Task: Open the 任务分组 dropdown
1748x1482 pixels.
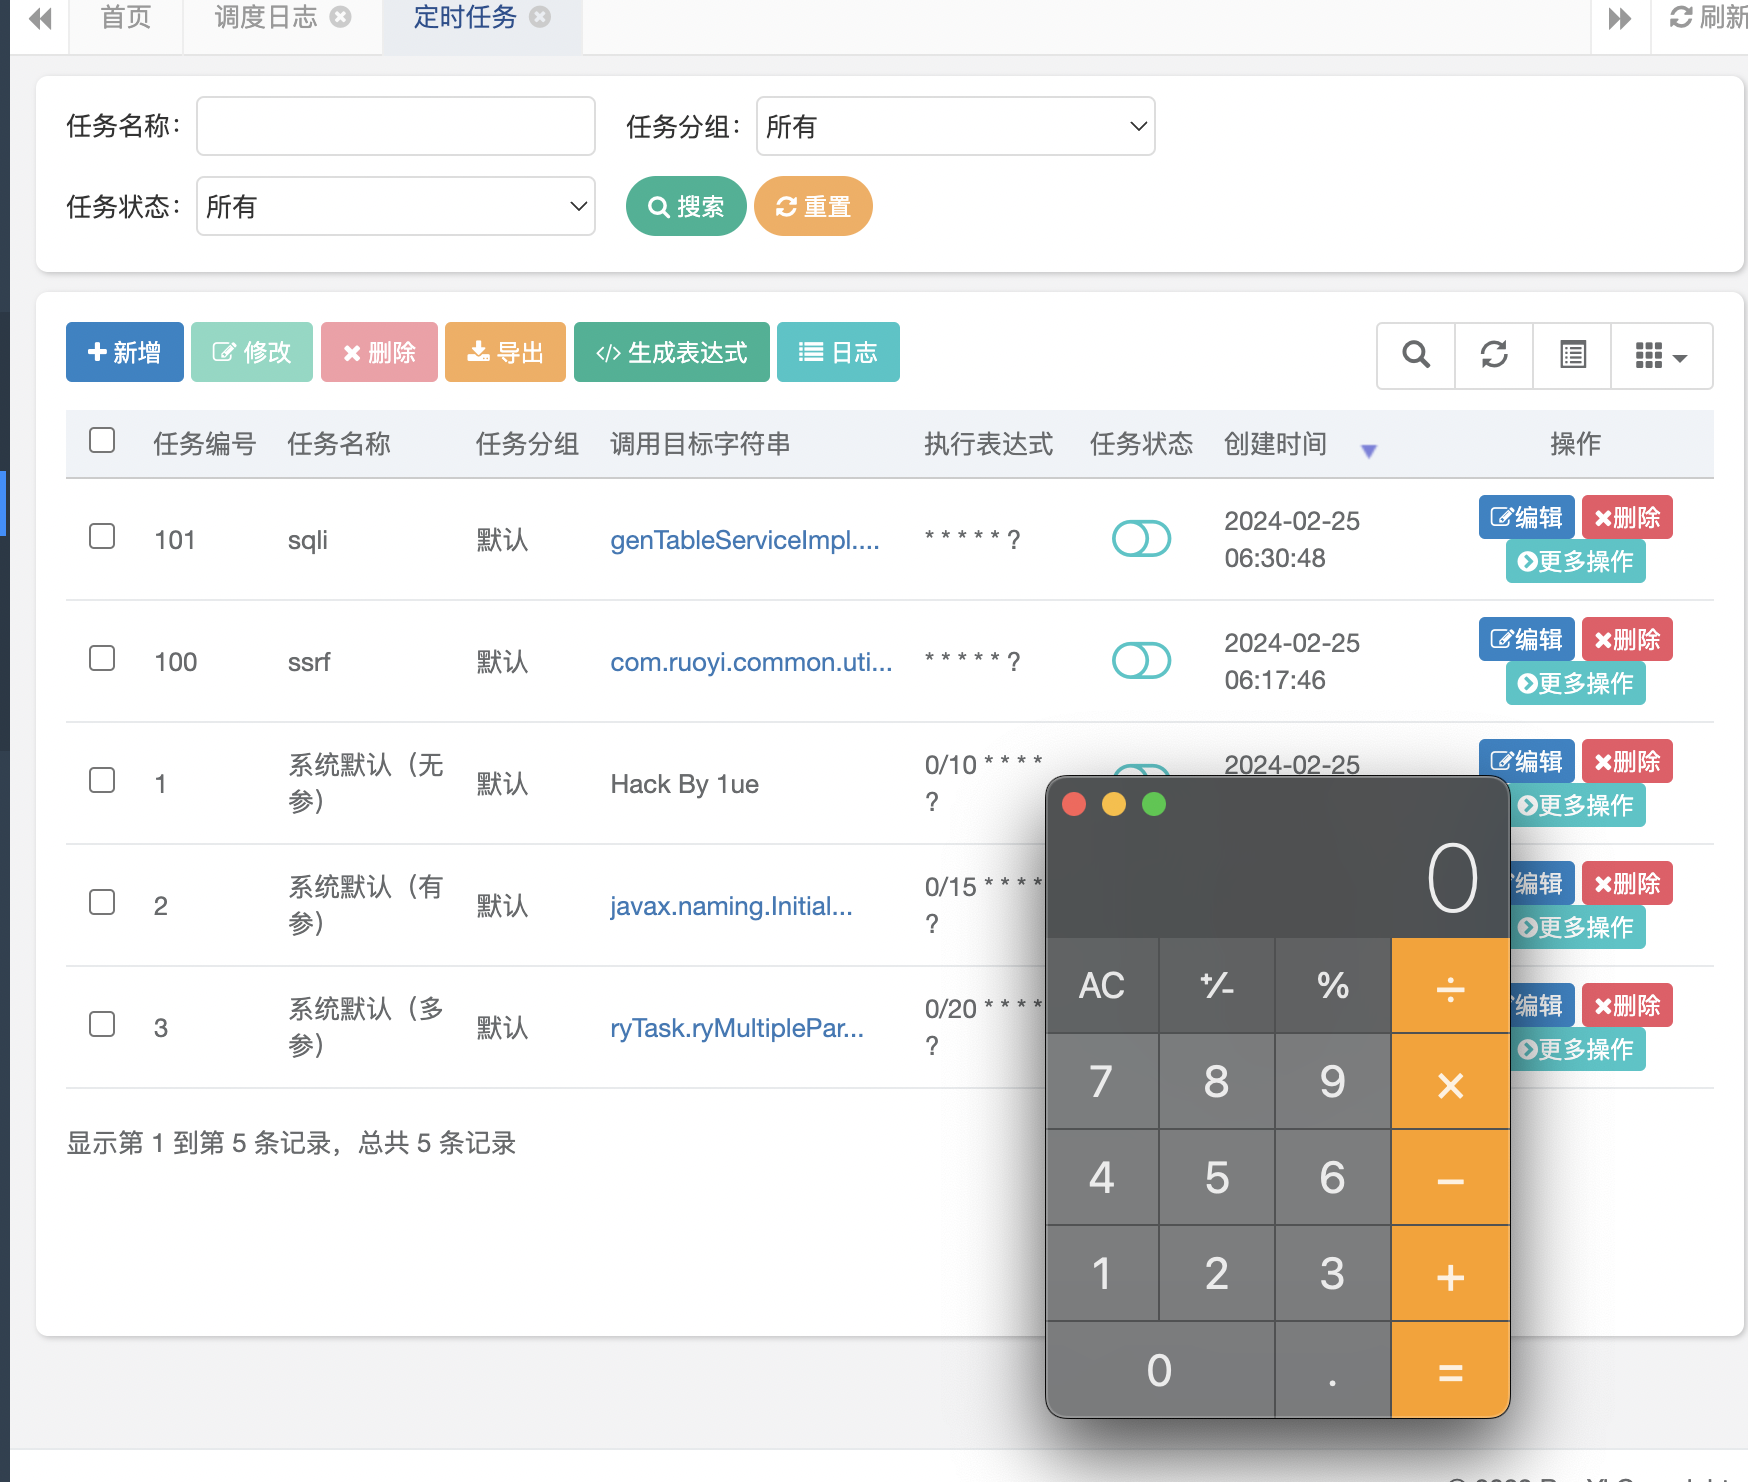Action: coord(955,126)
